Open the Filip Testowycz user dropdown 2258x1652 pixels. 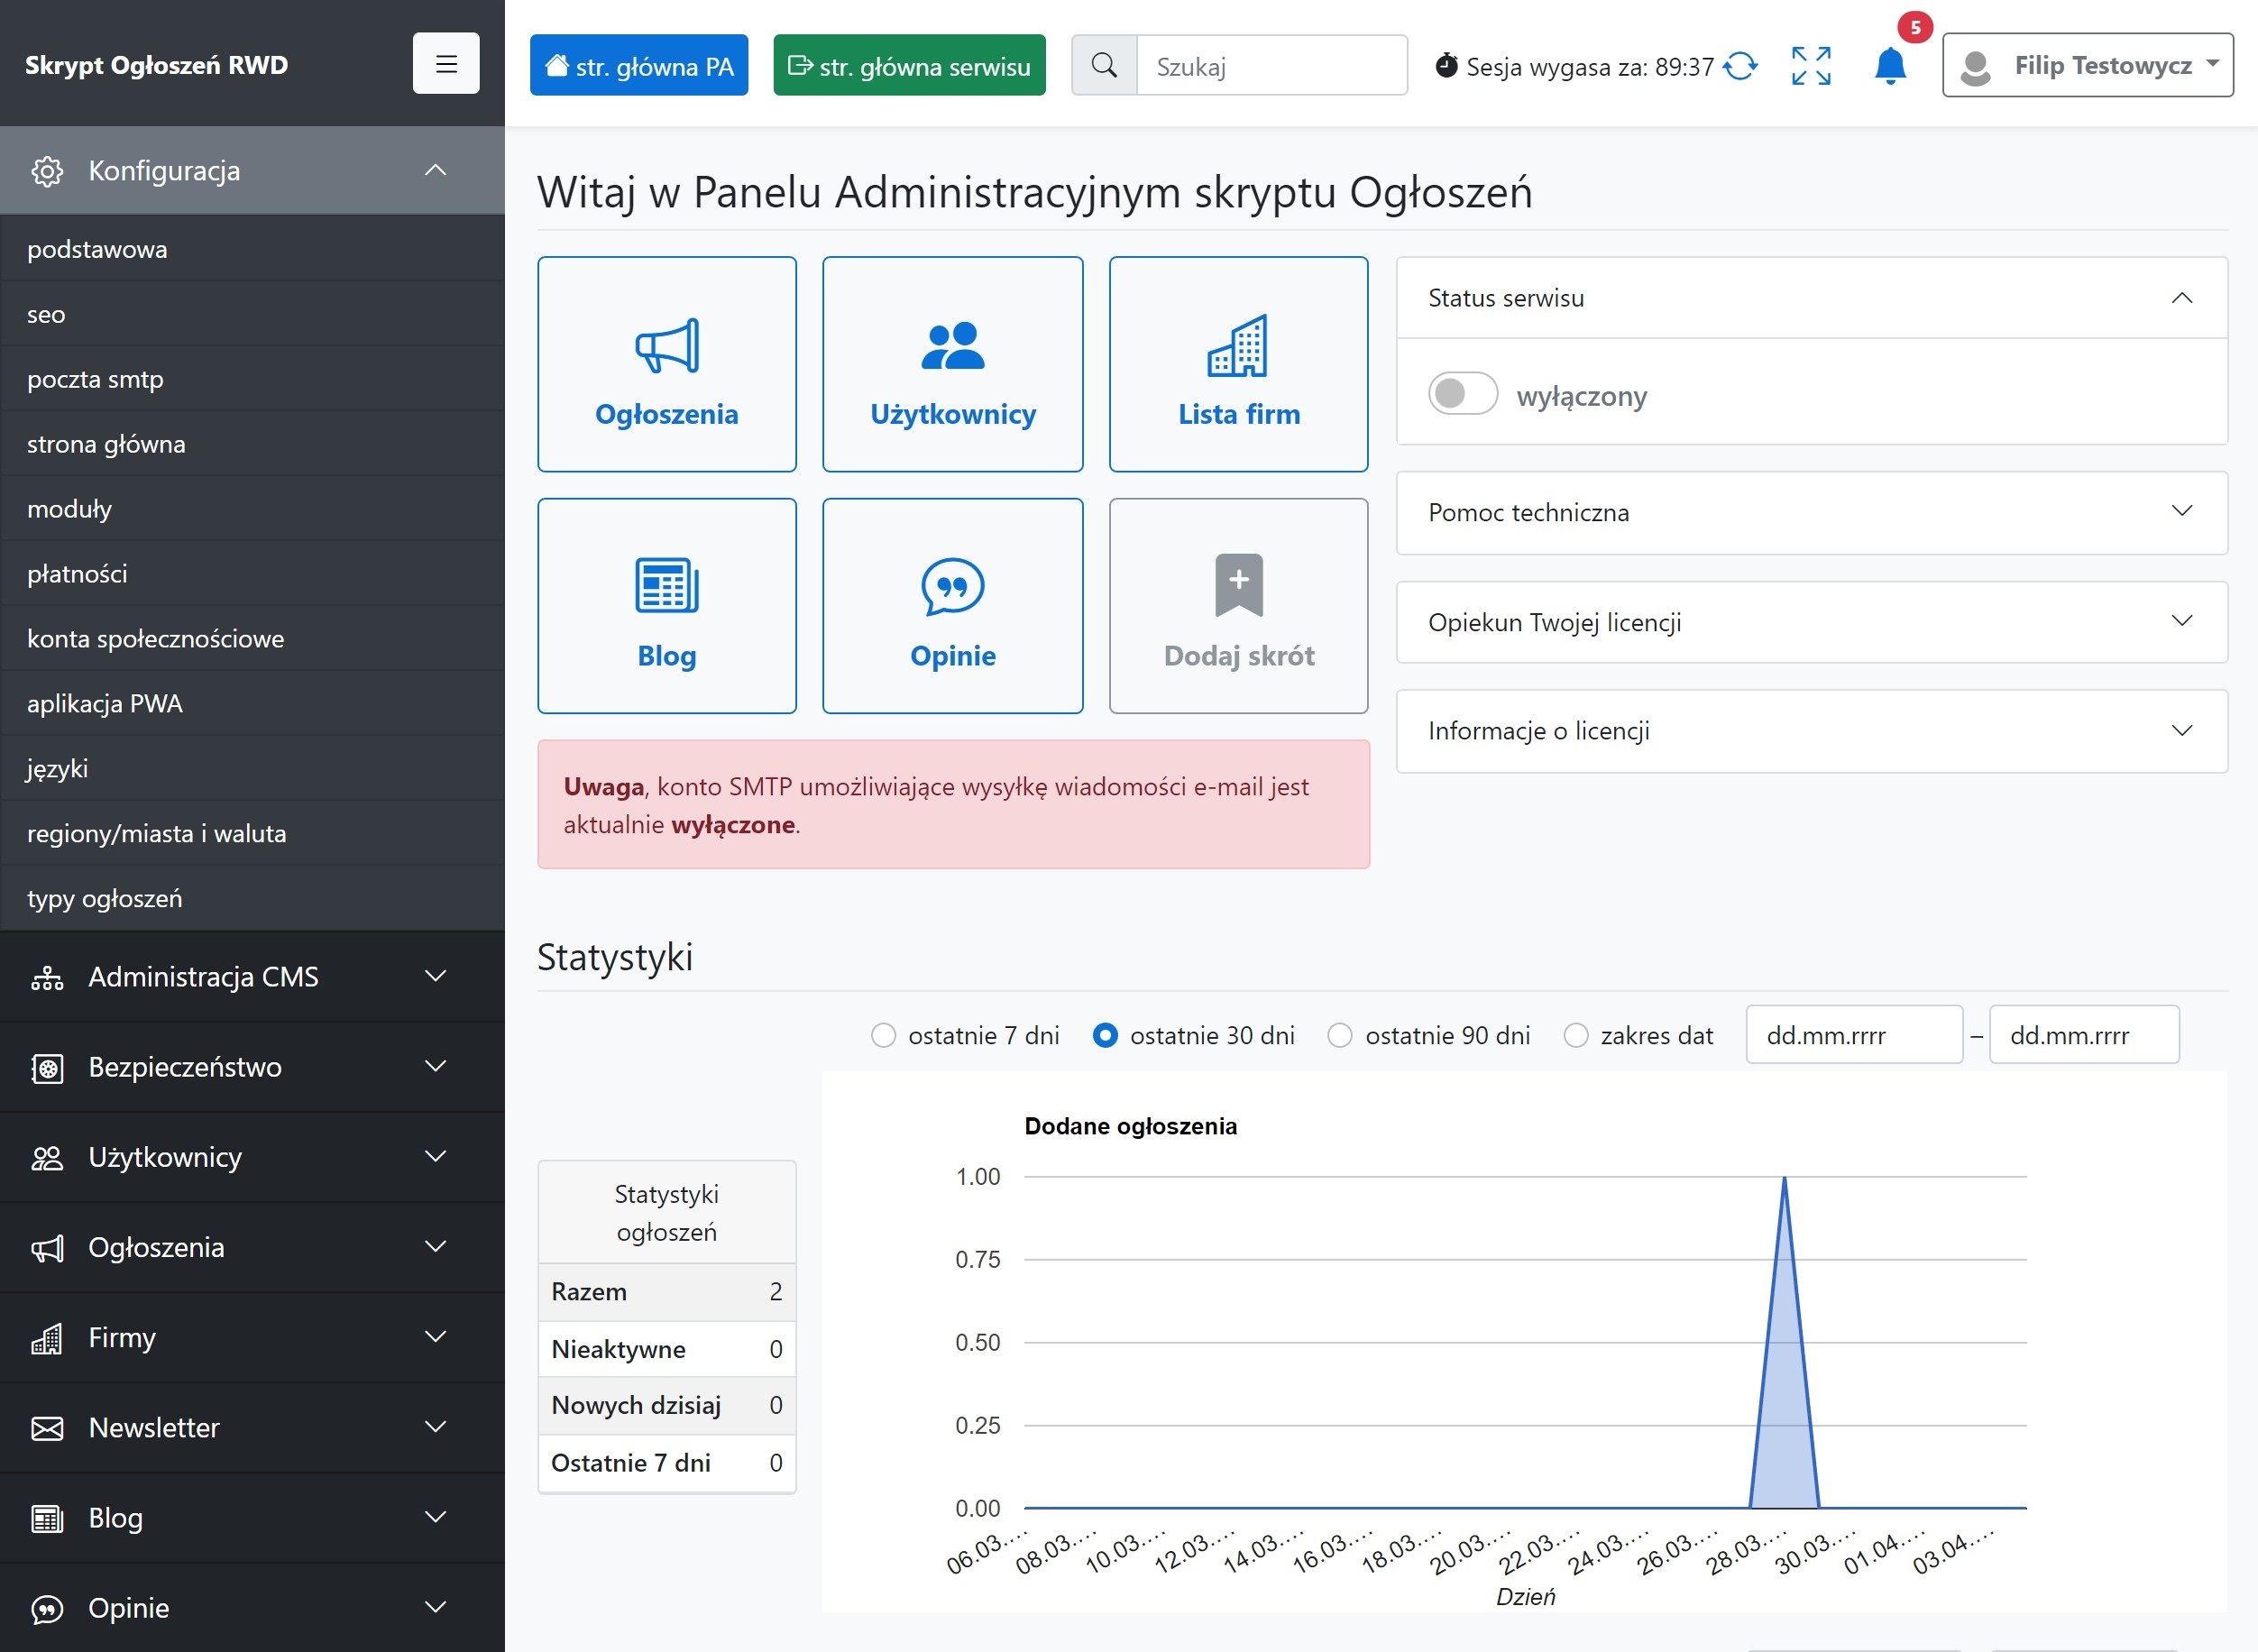2087,66
